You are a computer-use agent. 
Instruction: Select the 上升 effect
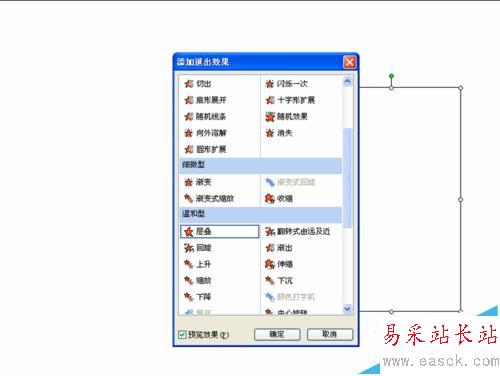[x=198, y=264]
